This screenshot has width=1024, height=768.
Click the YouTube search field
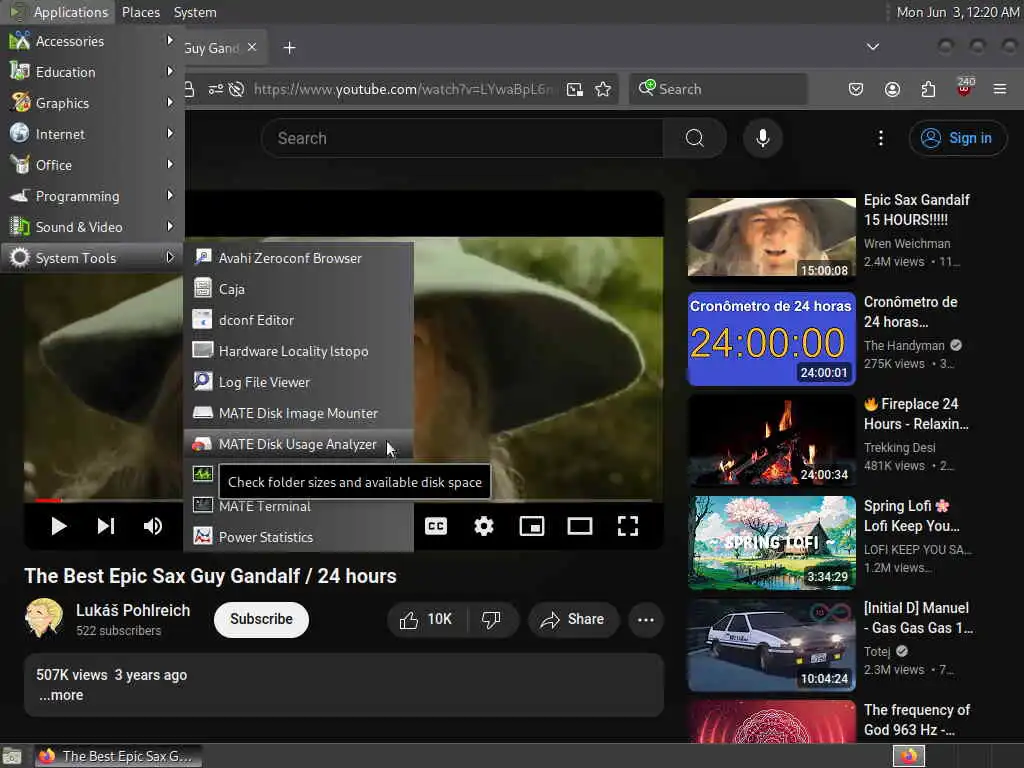(462, 138)
